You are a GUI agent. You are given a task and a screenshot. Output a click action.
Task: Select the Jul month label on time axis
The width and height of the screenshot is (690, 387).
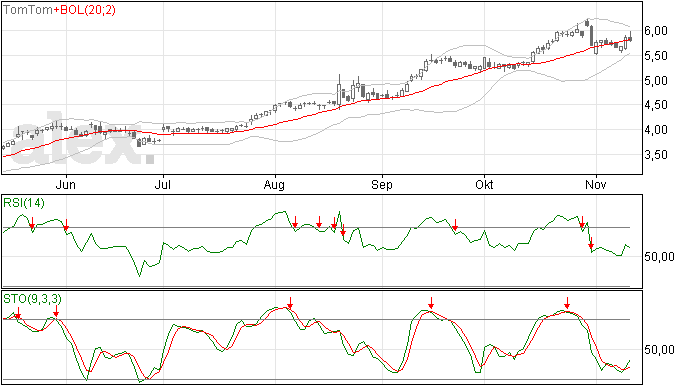(x=162, y=184)
